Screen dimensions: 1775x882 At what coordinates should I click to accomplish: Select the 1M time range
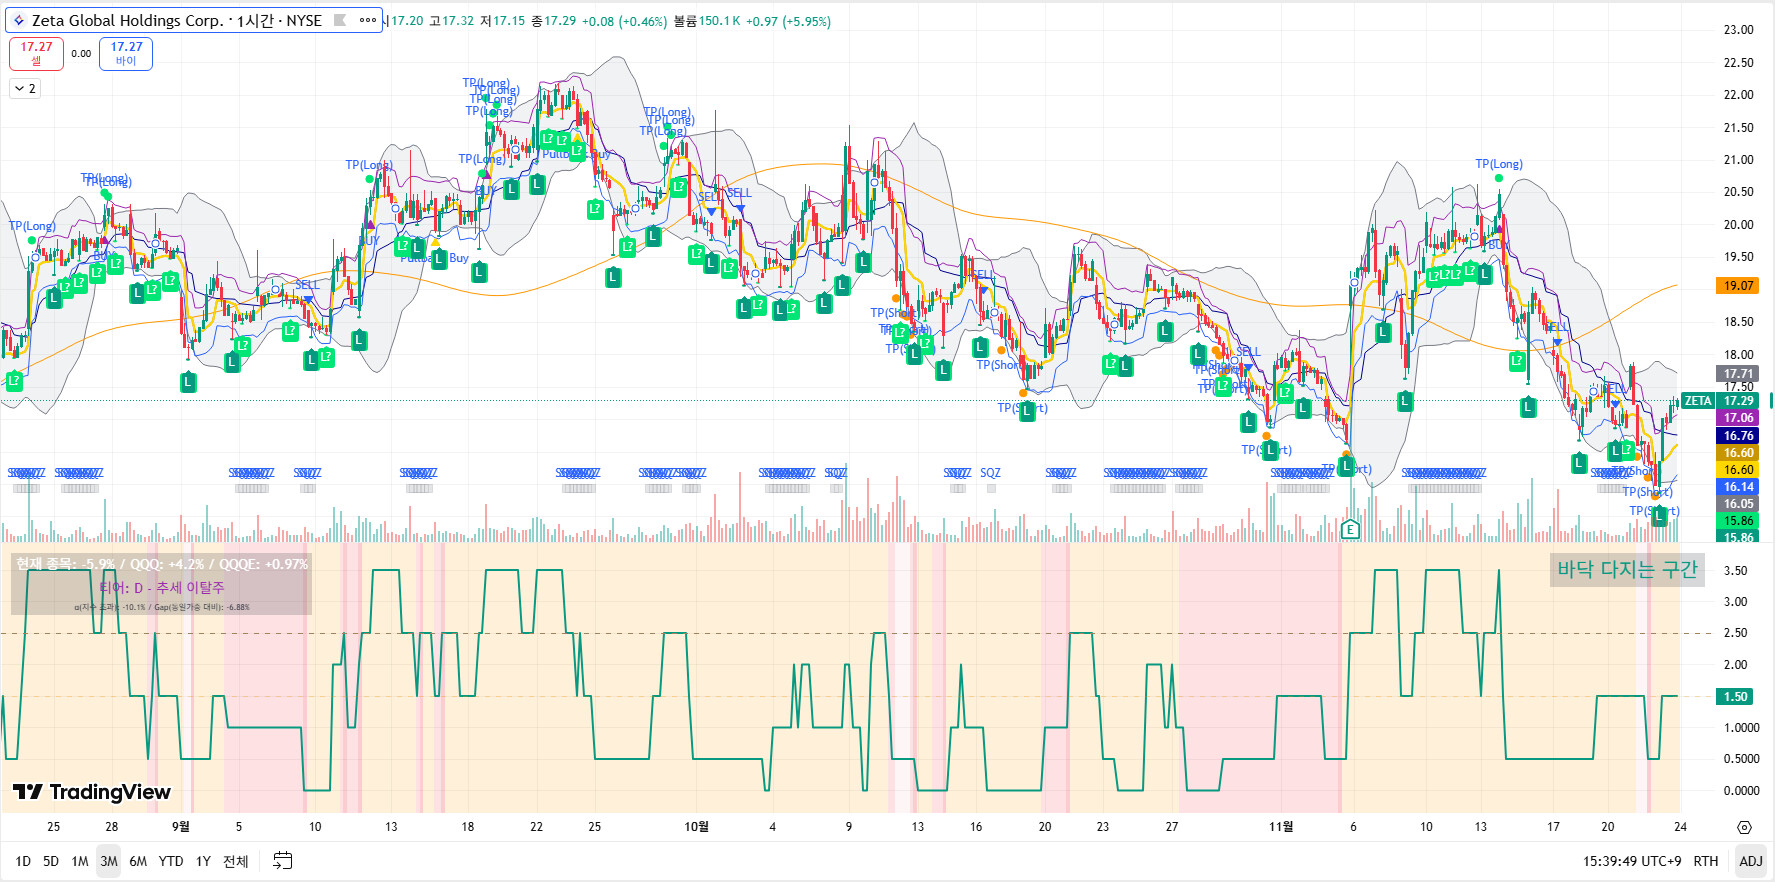80,861
